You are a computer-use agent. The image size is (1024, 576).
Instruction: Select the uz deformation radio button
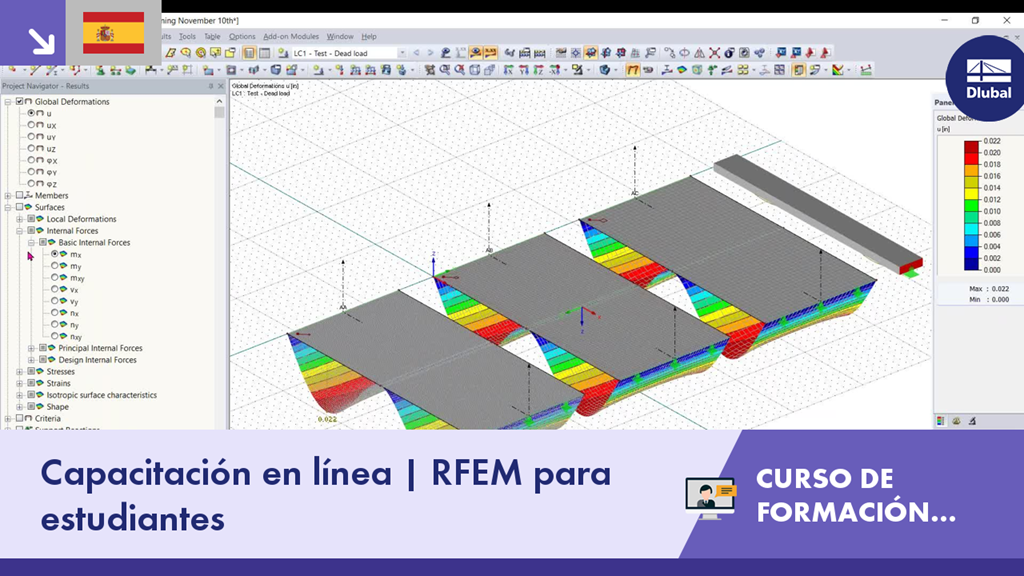(x=31, y=148)
